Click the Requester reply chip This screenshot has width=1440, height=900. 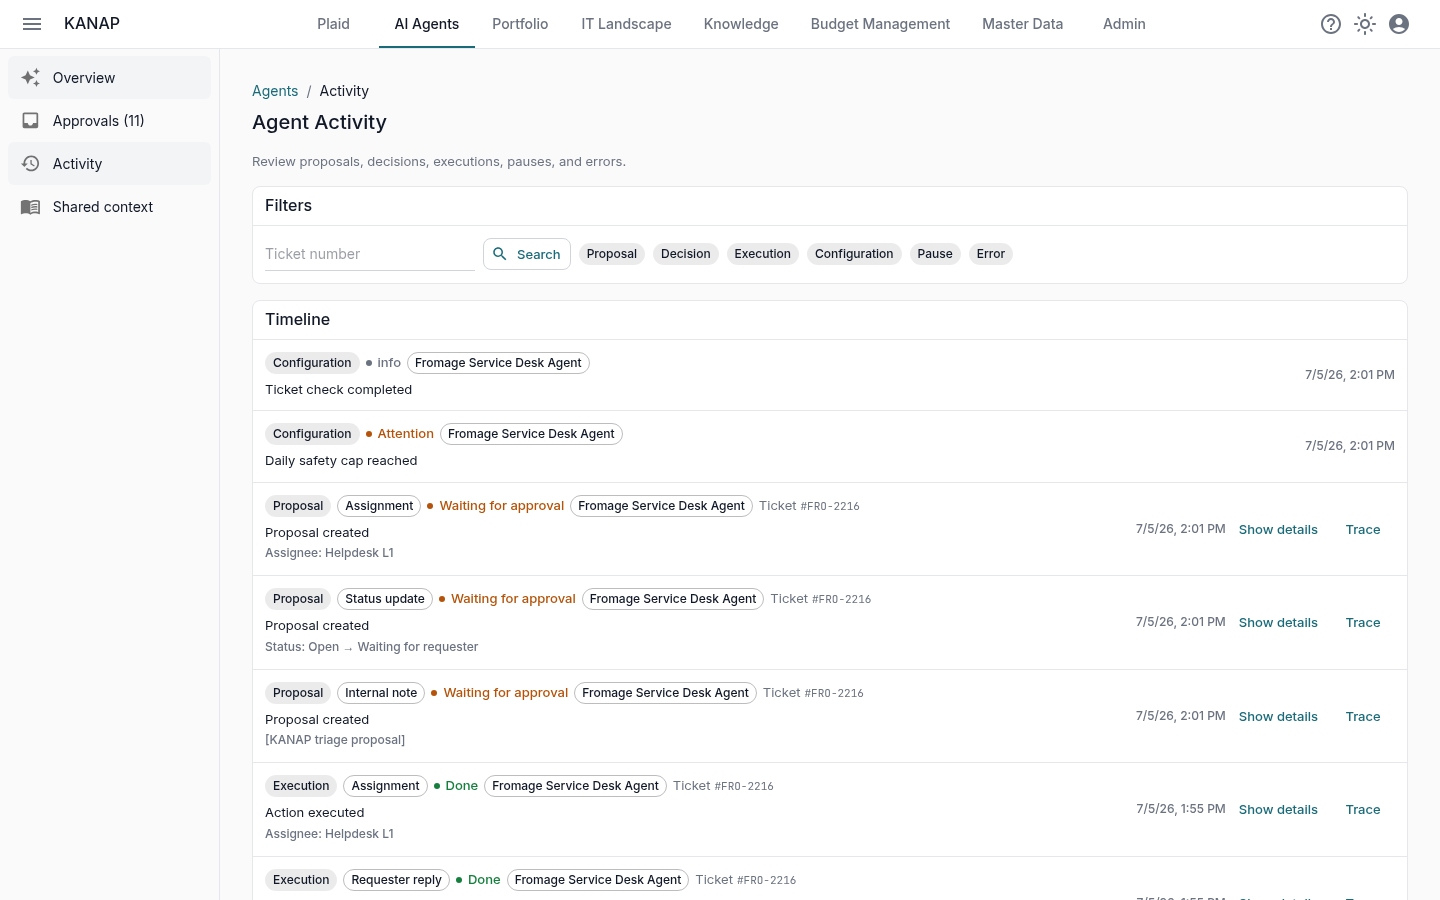point(396,880)
